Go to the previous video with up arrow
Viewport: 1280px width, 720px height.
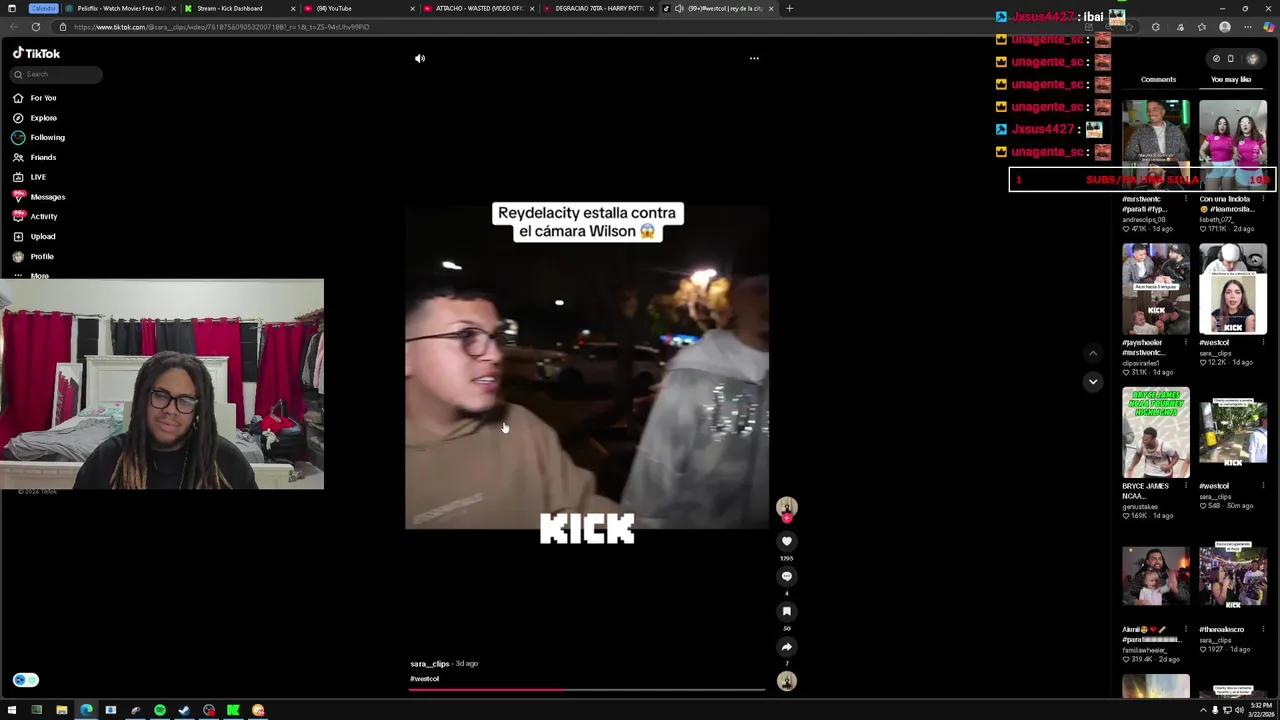tap(1093, 353)
